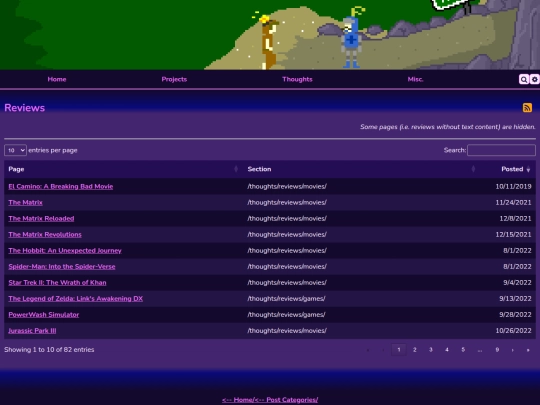Open Link's Awakening DX review
The image size is (540, 405).
(76, 299)
